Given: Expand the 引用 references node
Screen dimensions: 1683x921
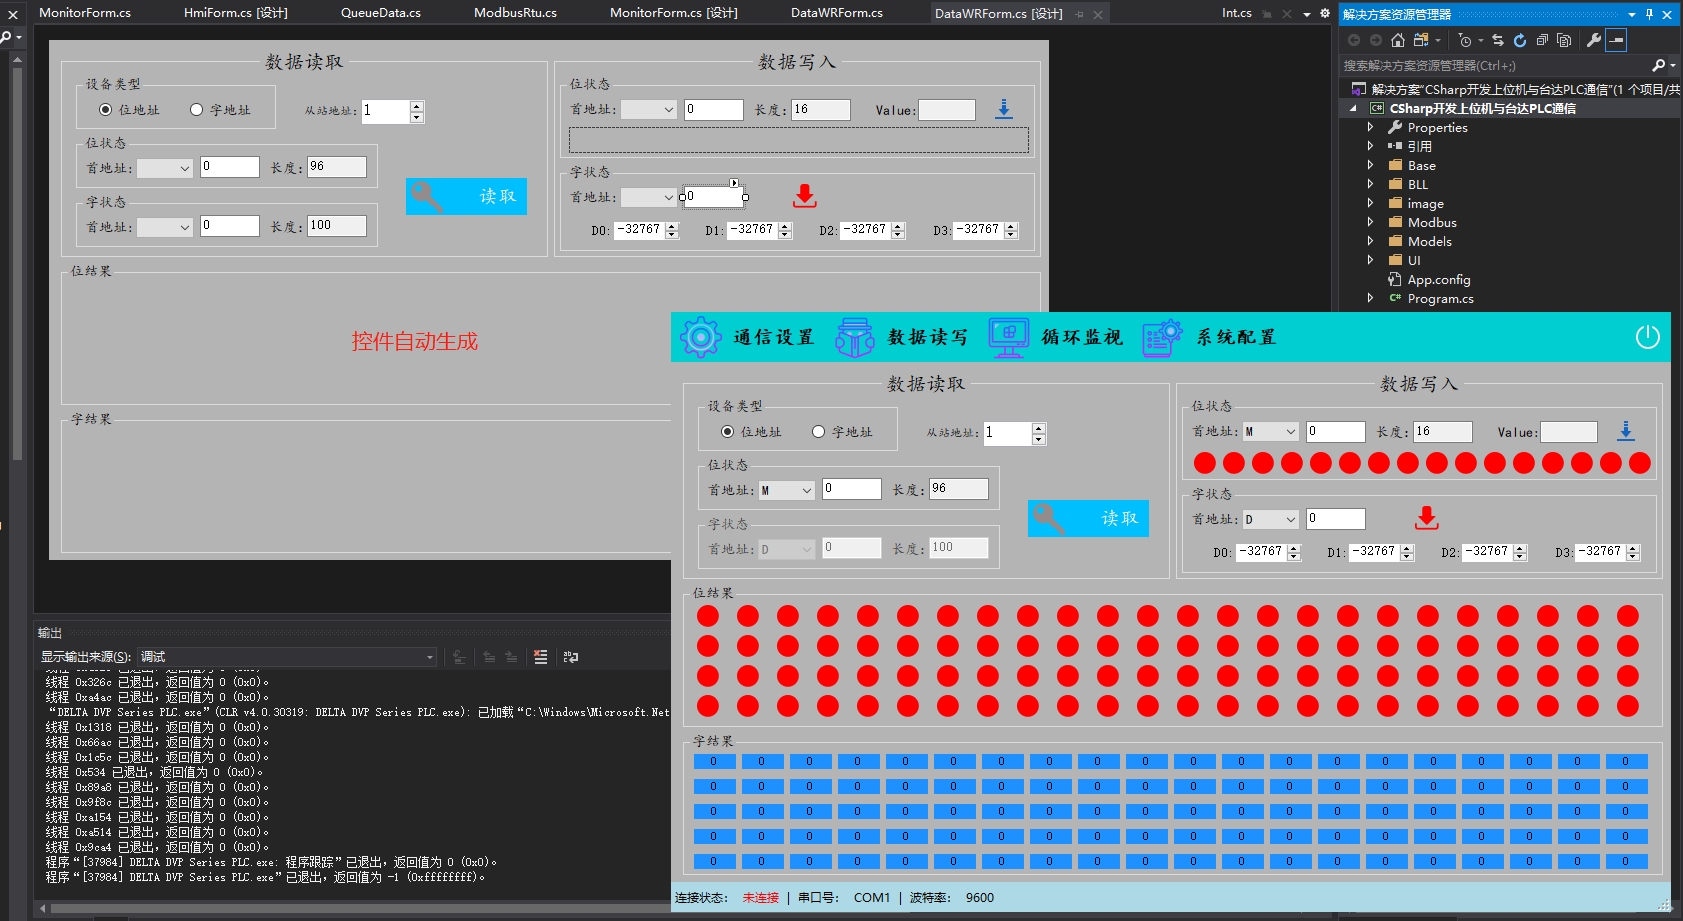Looking at the screenshot, I should coord(1370,146).
